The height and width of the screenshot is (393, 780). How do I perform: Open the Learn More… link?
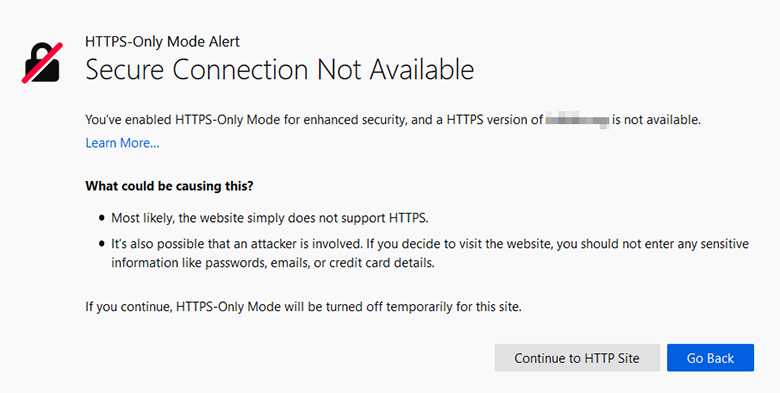coord(122,143)
